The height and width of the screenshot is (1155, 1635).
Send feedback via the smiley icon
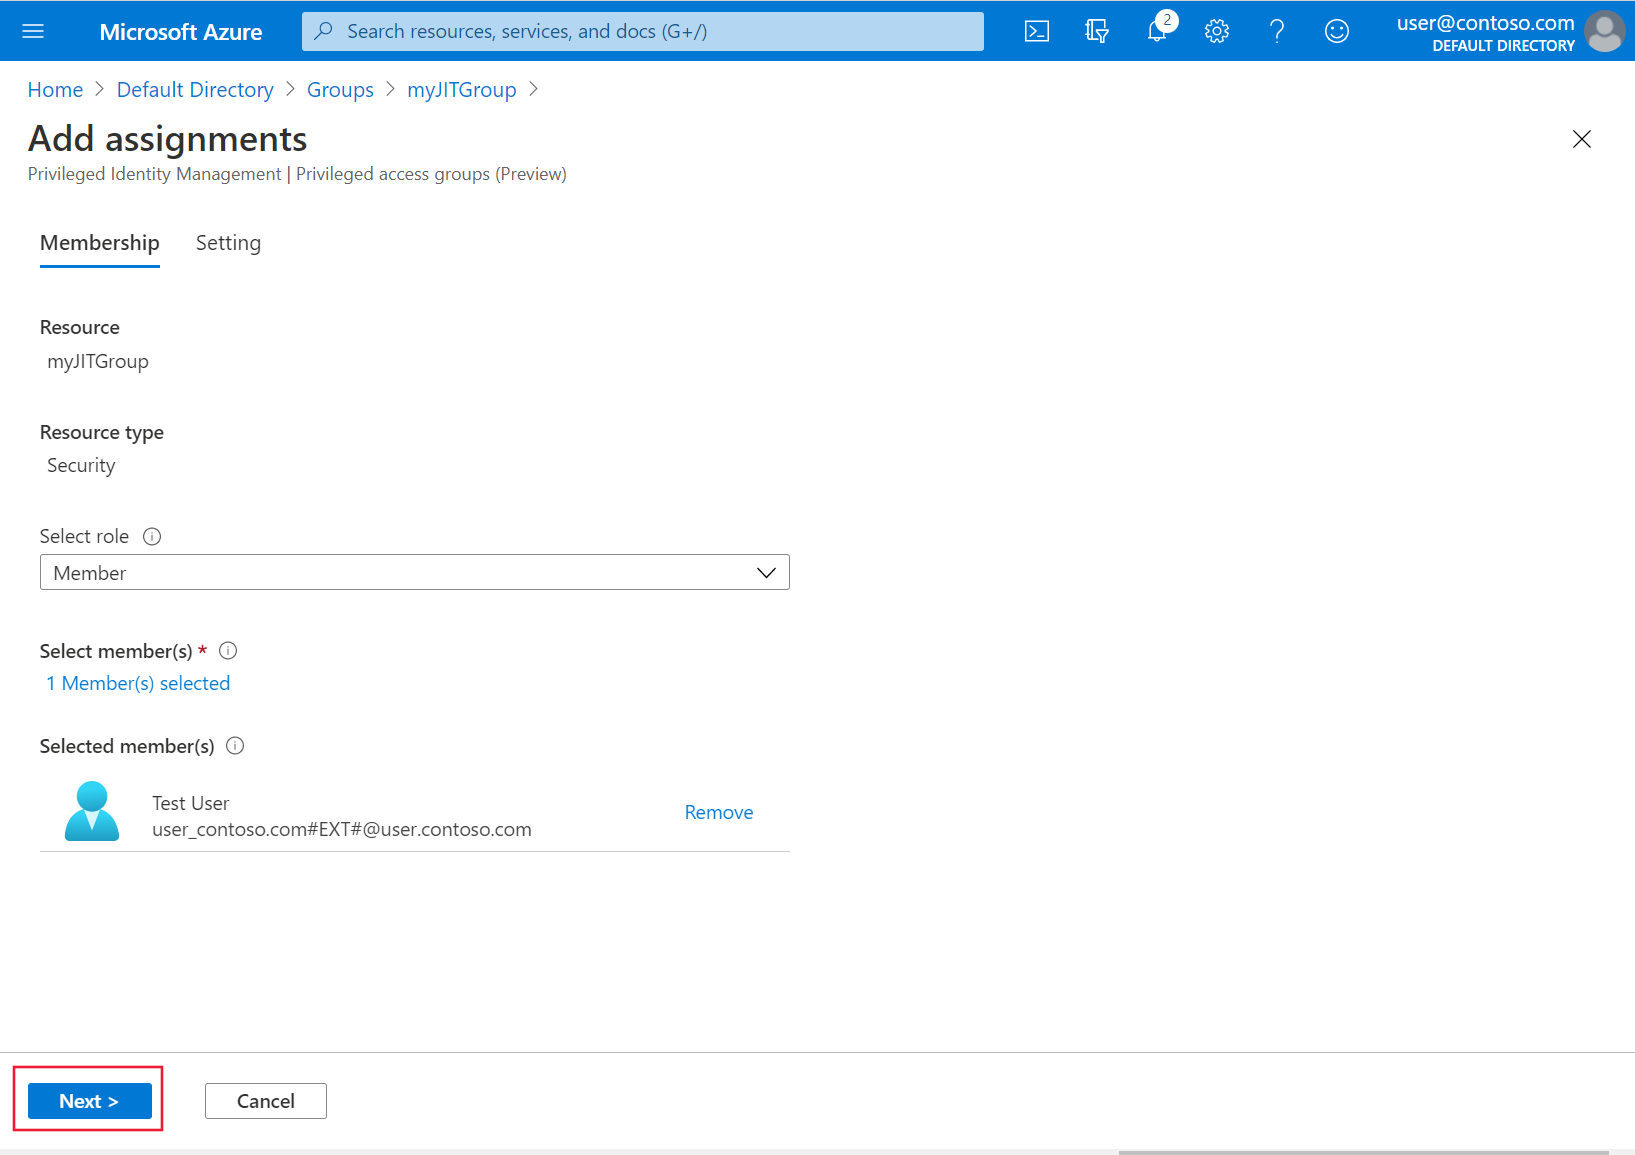1337,31
